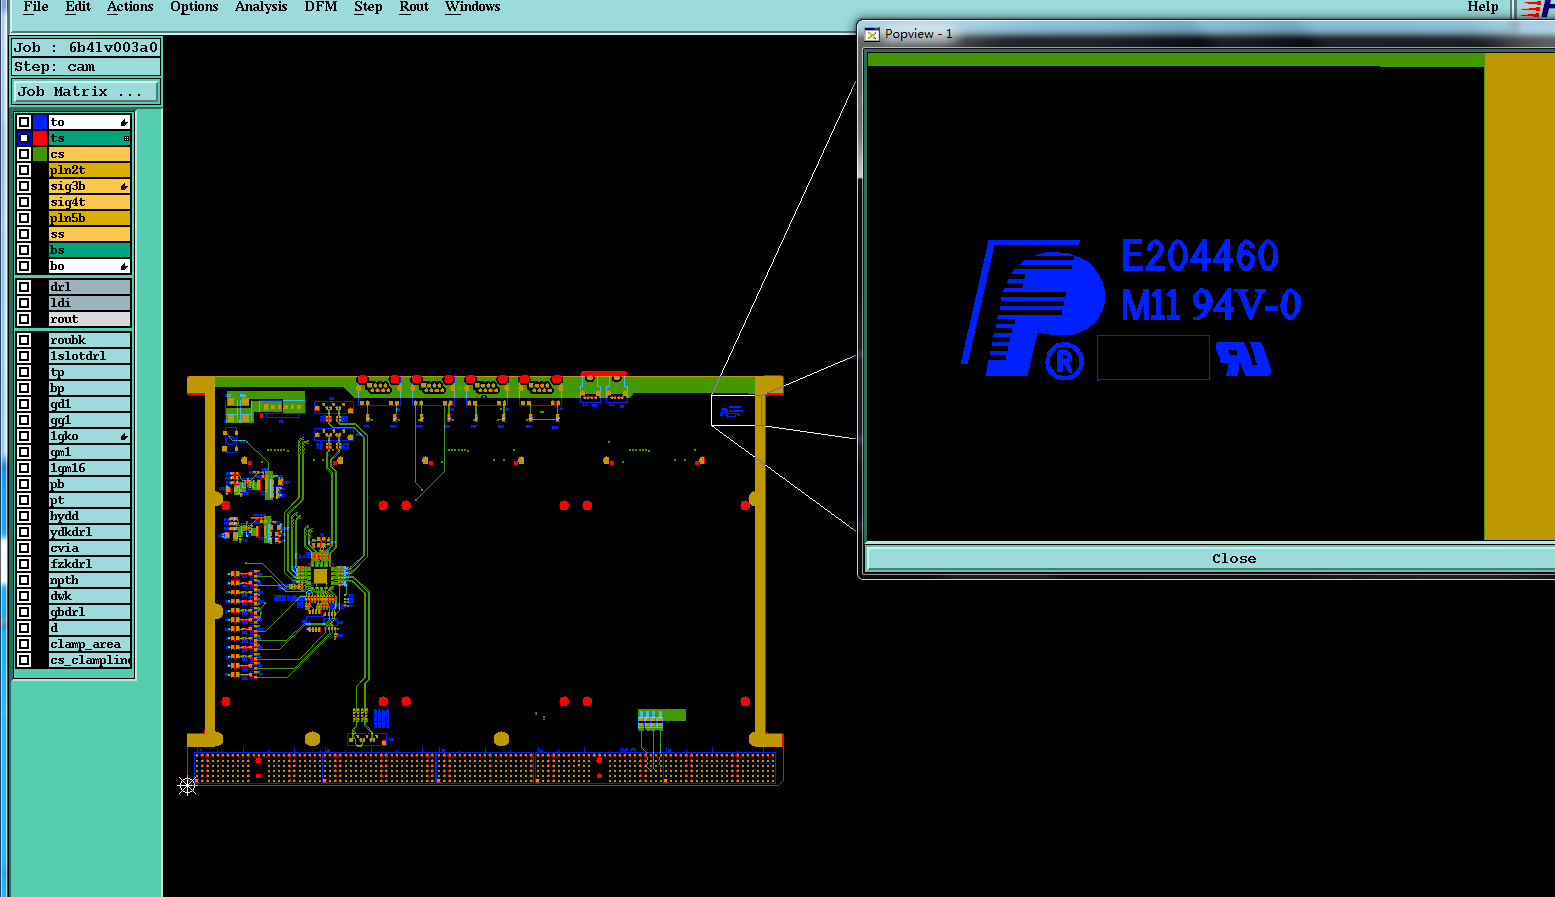This screenshot has height=897, width=1555.
Task: Open the Job Matrix dialog
Action: click(x=86, y=91)
